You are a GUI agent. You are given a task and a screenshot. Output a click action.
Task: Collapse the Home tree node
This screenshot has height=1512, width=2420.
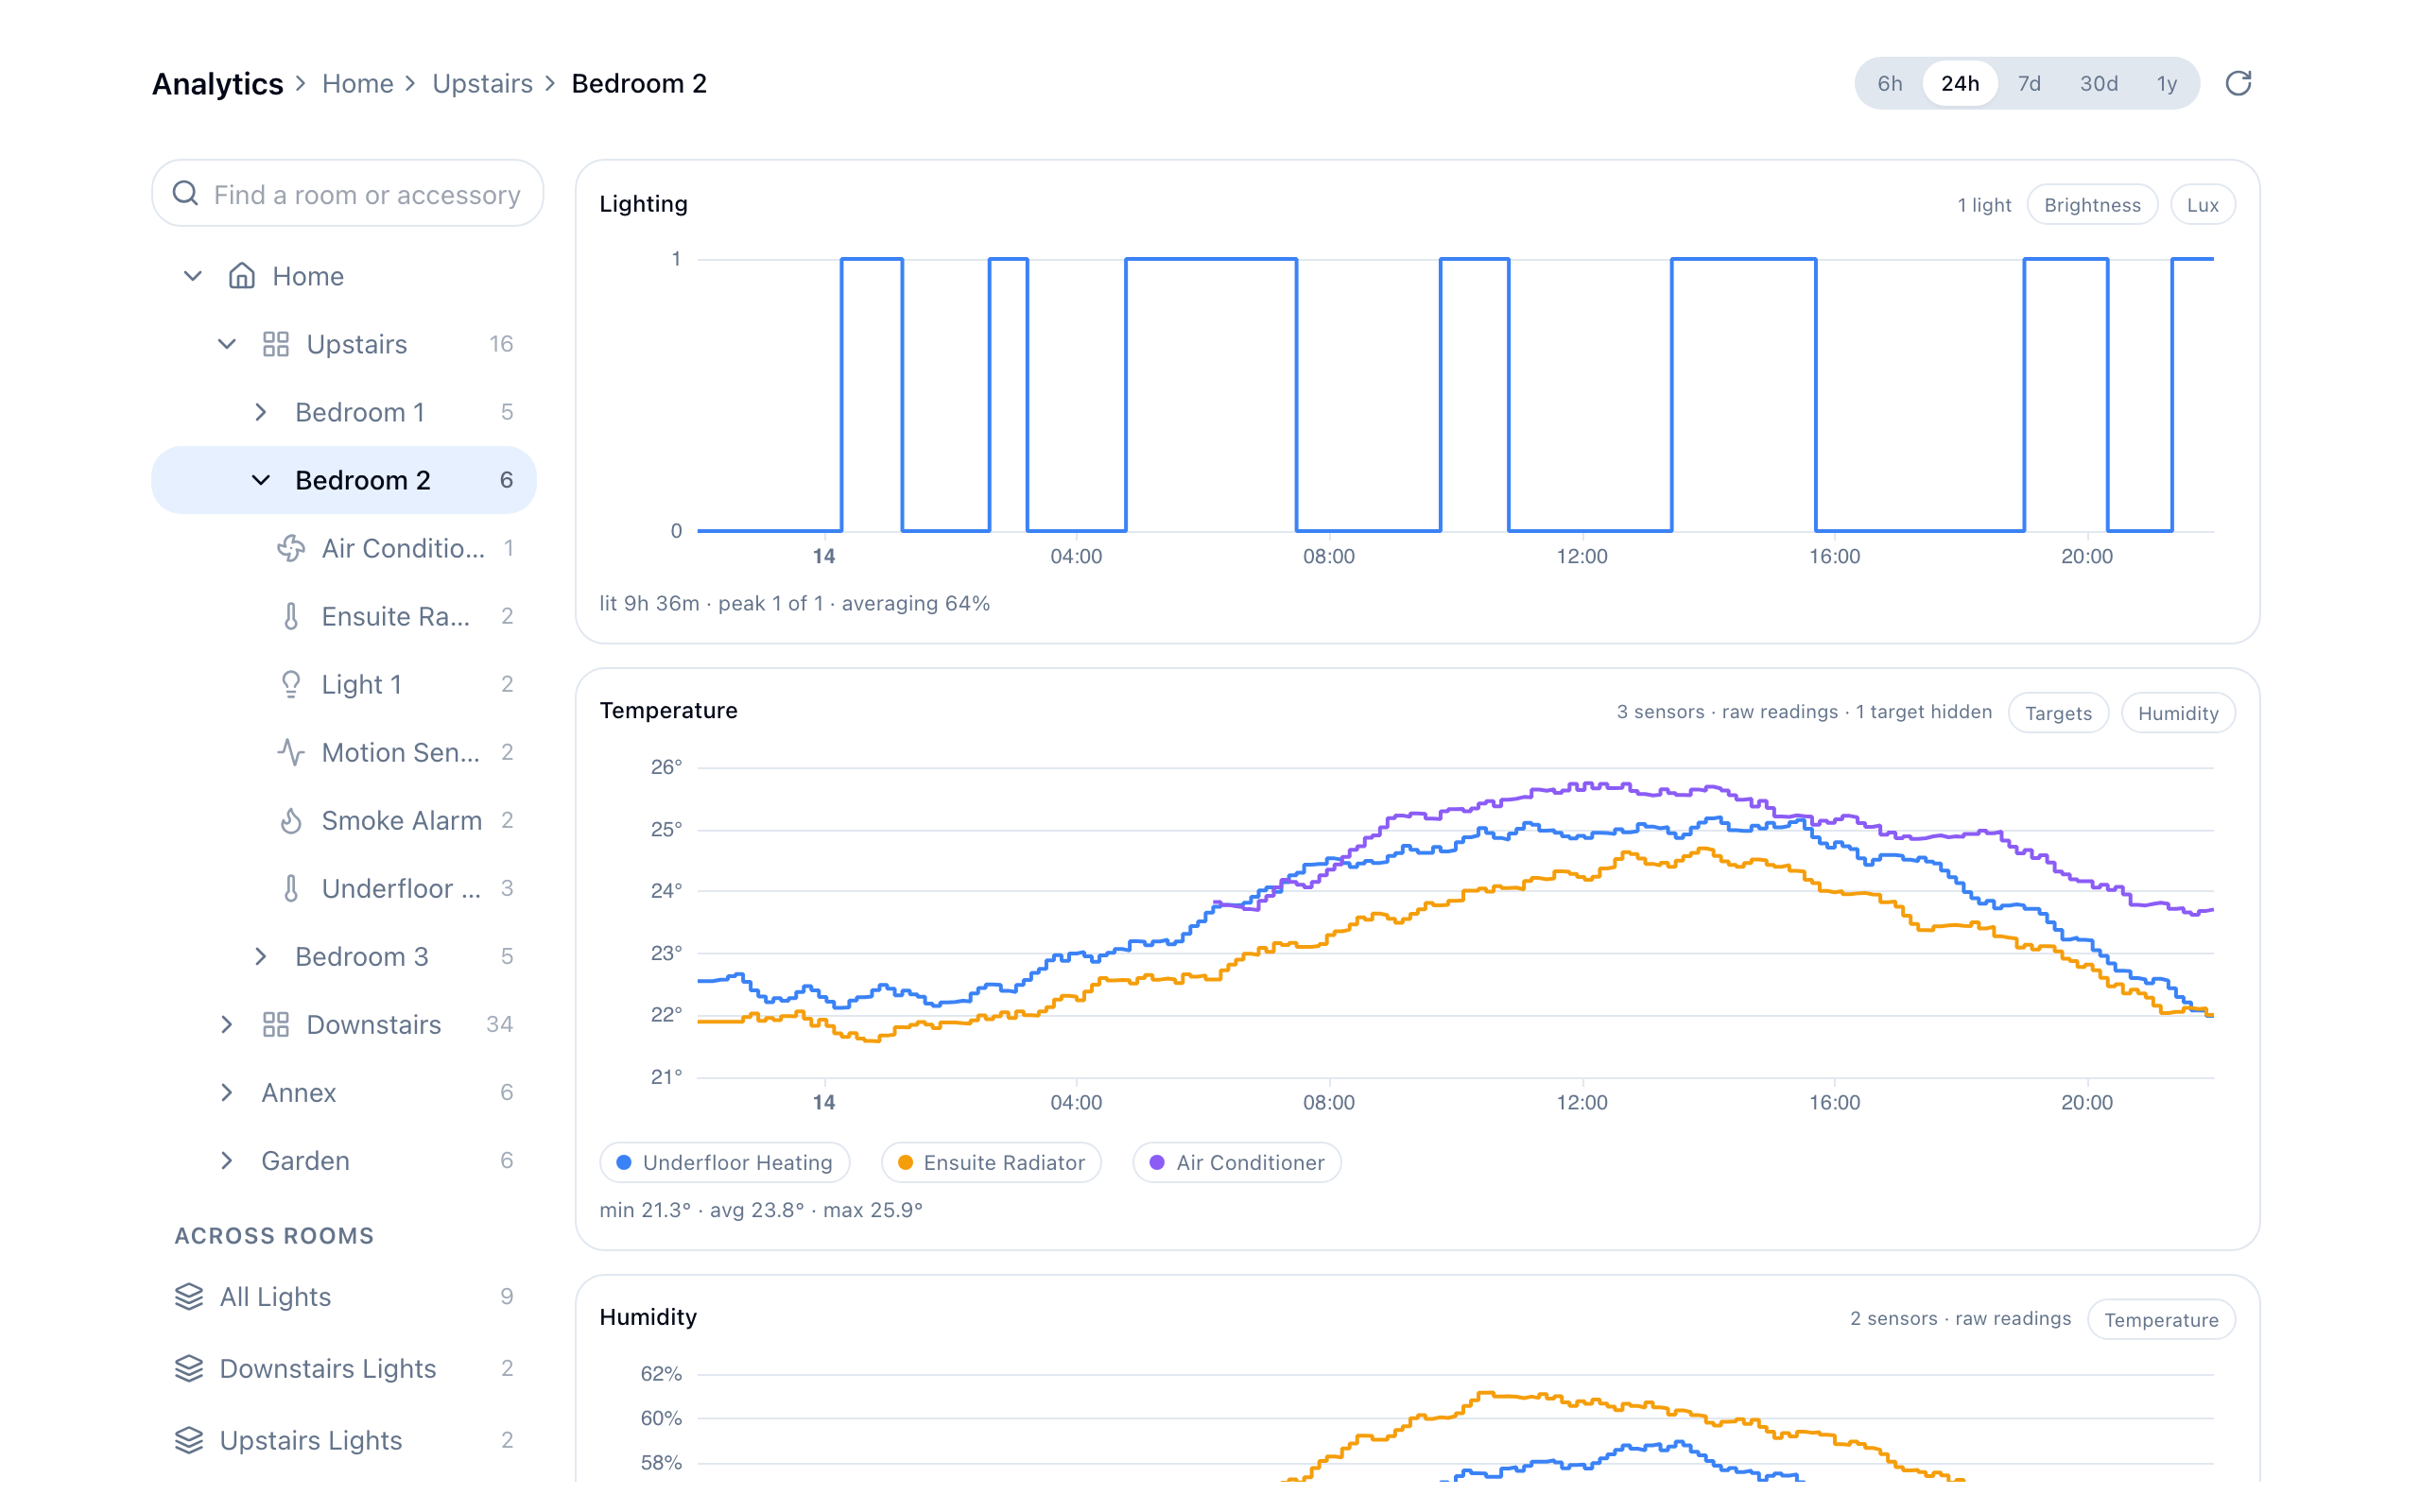click(193, 276)
